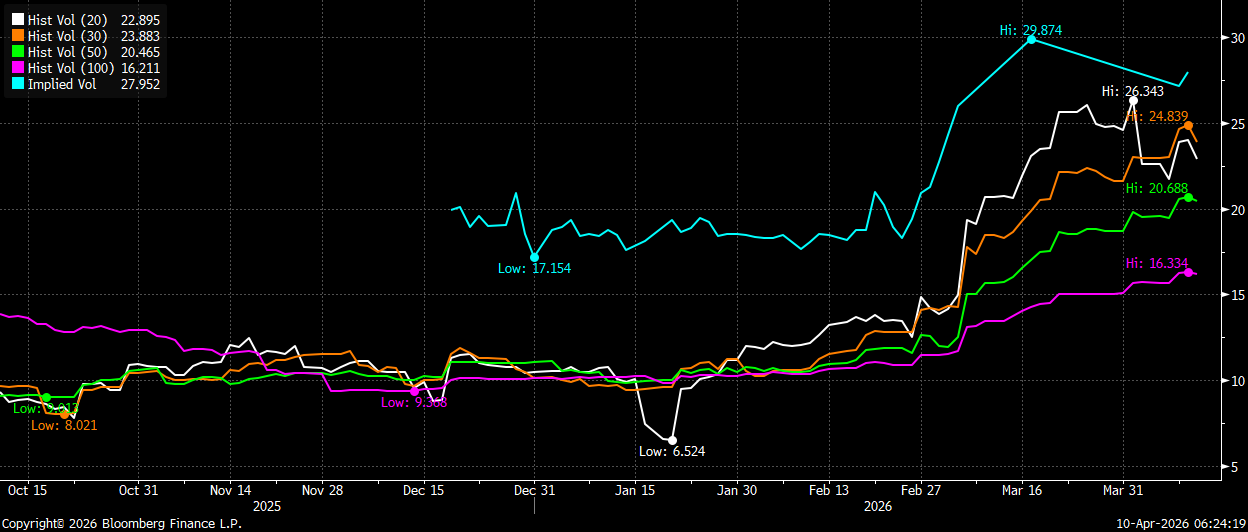Click the 30 value on y-axis

pyautogui.click(x=1237, y=38)
